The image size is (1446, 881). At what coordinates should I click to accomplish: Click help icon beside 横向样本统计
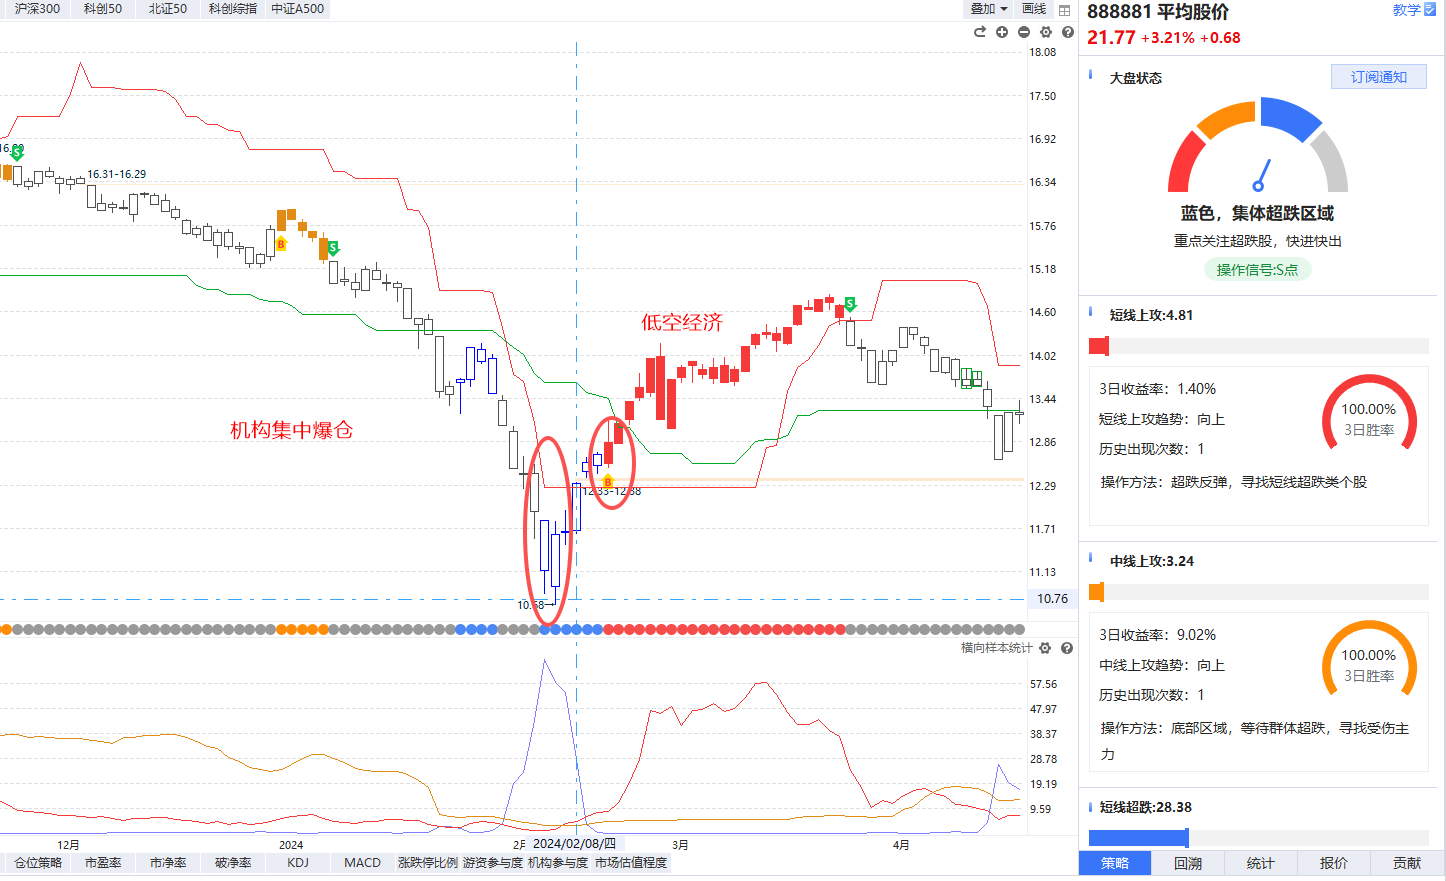coord(1067,648)
